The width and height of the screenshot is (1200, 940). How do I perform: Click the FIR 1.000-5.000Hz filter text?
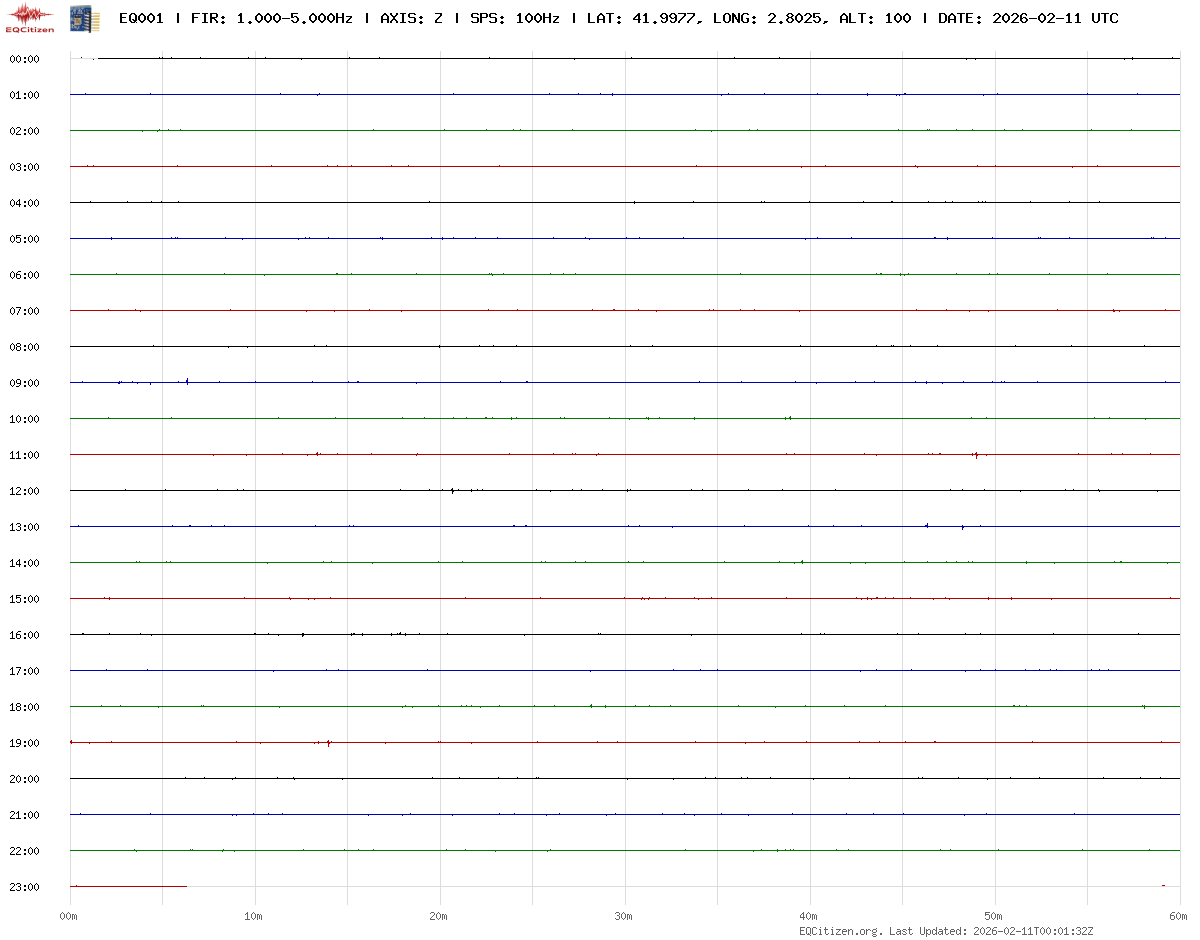272,18
